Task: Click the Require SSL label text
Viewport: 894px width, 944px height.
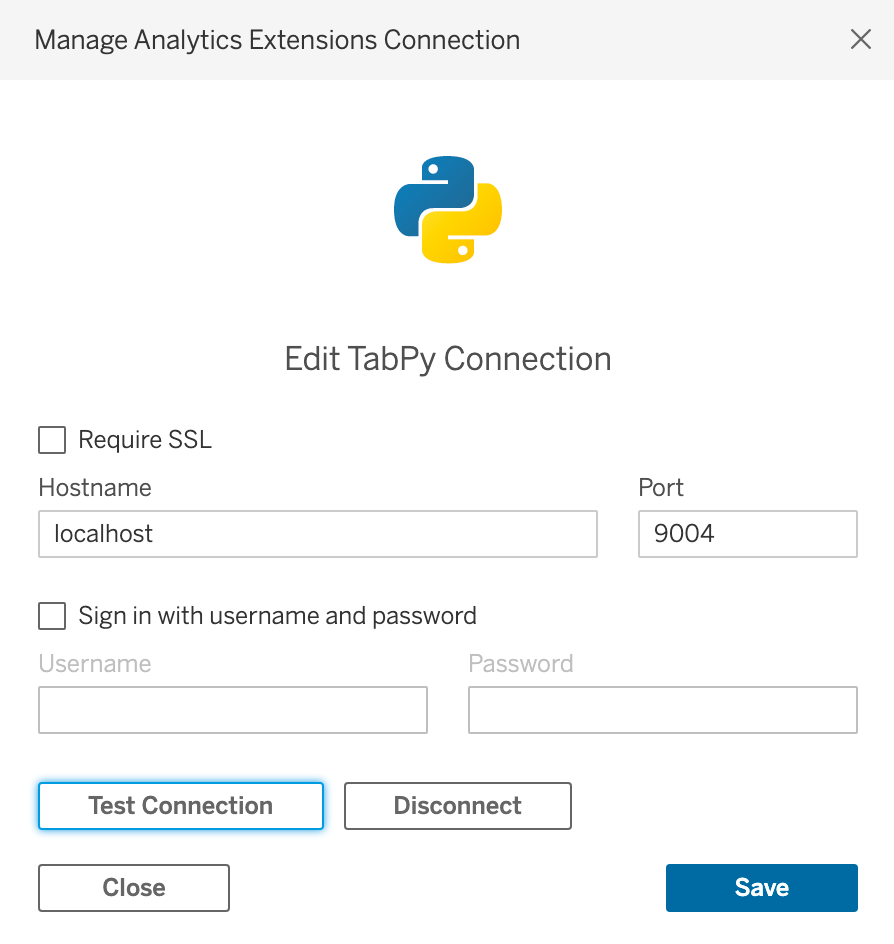Action: tap(145, 440)
